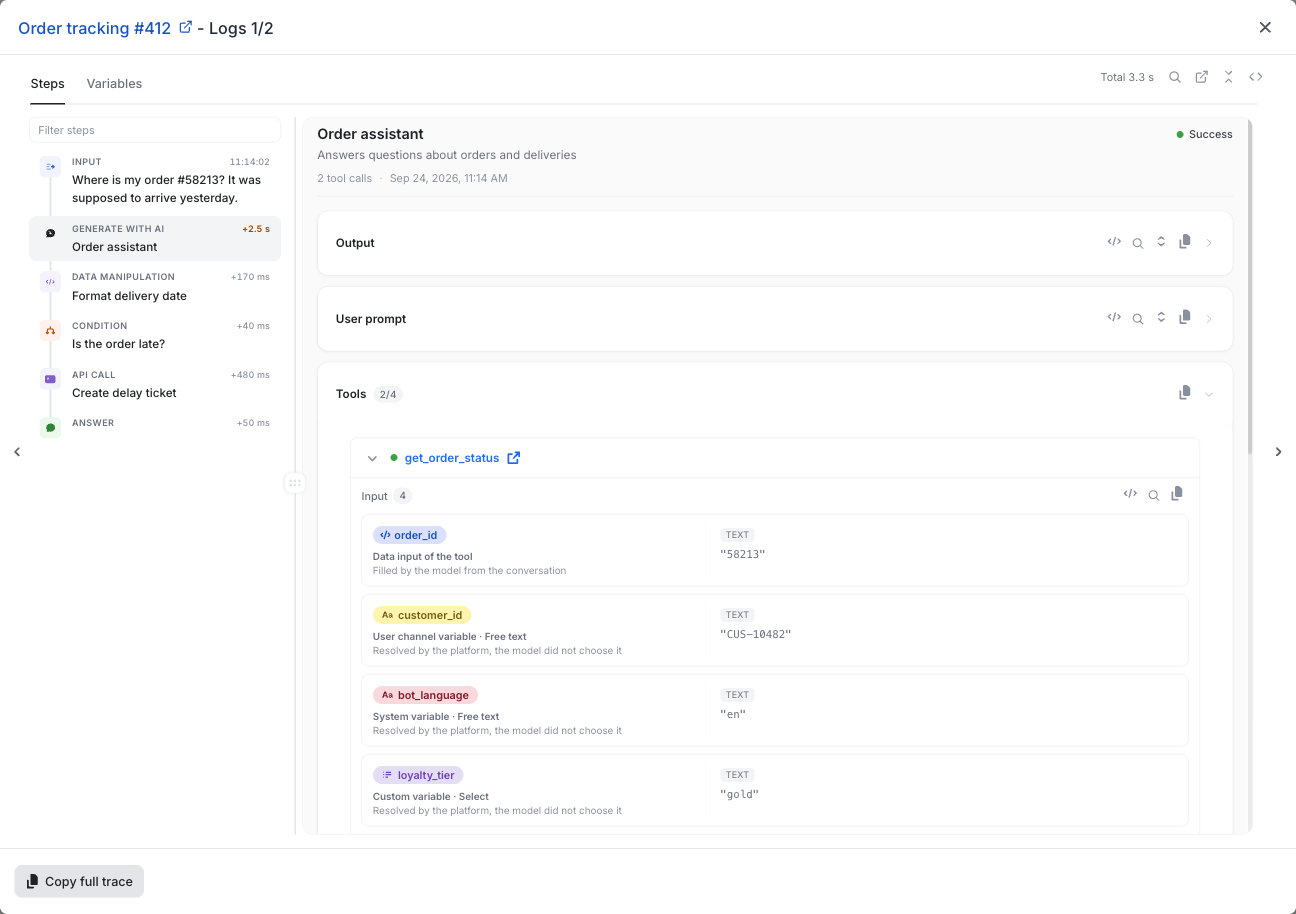Image resolution: width=1296 pixels, height=914 pixels.
Task: Click the bot_language variable tag
Action: click(425, 695)
